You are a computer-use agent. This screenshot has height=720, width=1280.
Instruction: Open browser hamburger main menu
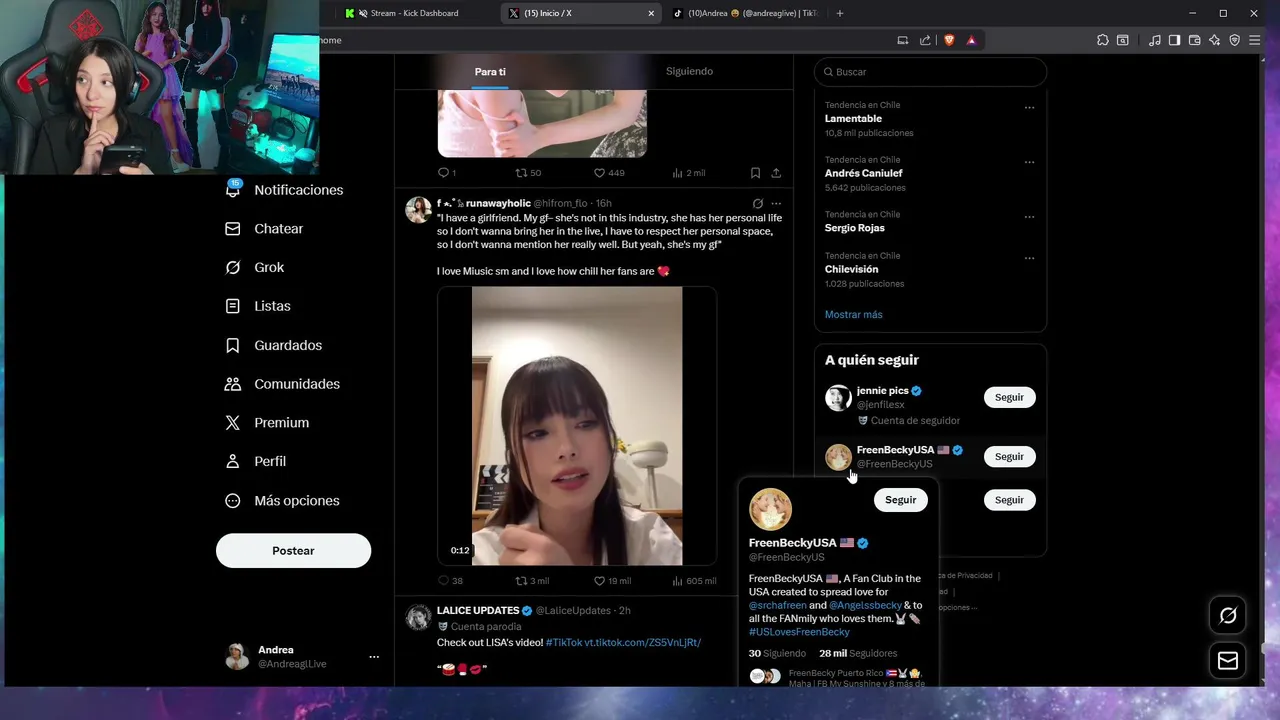coord(1256,40)
